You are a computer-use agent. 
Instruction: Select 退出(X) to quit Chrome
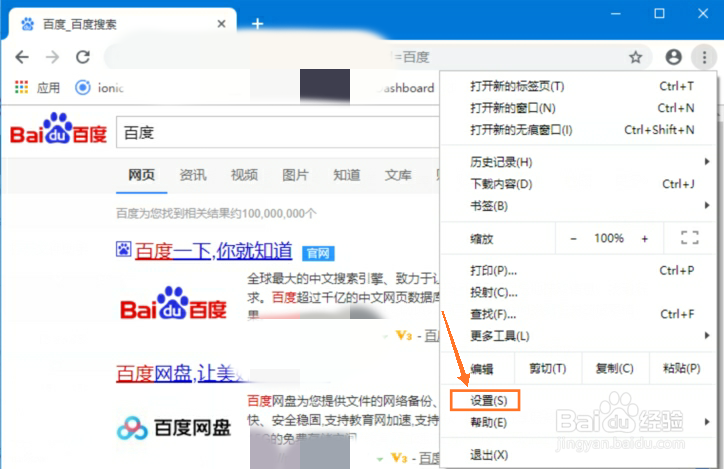coord(579,455)
